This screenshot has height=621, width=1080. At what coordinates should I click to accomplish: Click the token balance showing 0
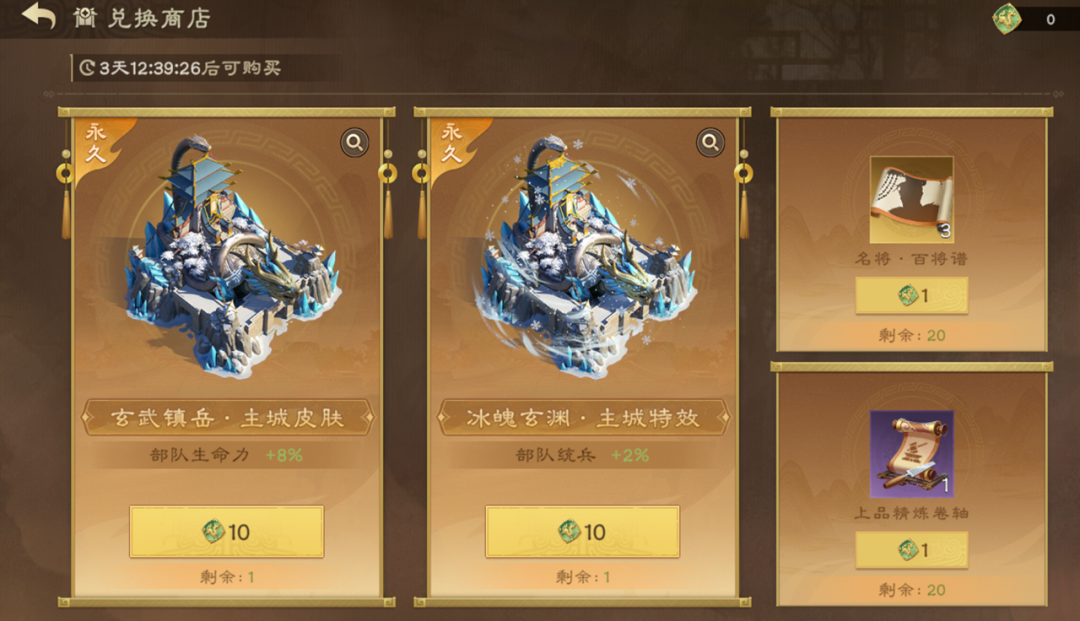click(1050, 19)
